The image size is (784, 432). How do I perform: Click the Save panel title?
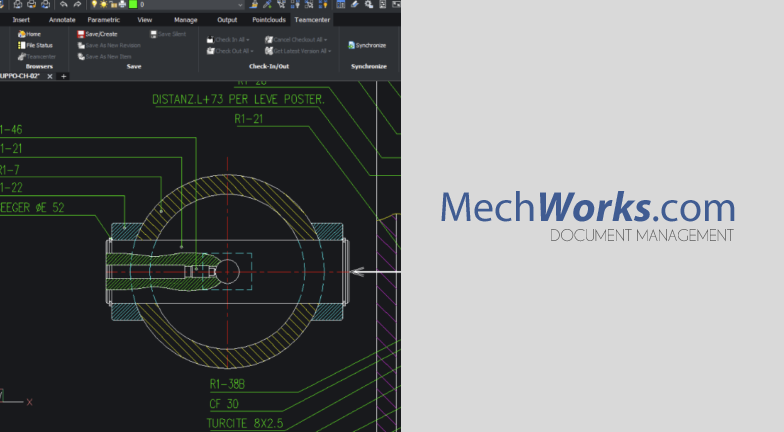134,66
